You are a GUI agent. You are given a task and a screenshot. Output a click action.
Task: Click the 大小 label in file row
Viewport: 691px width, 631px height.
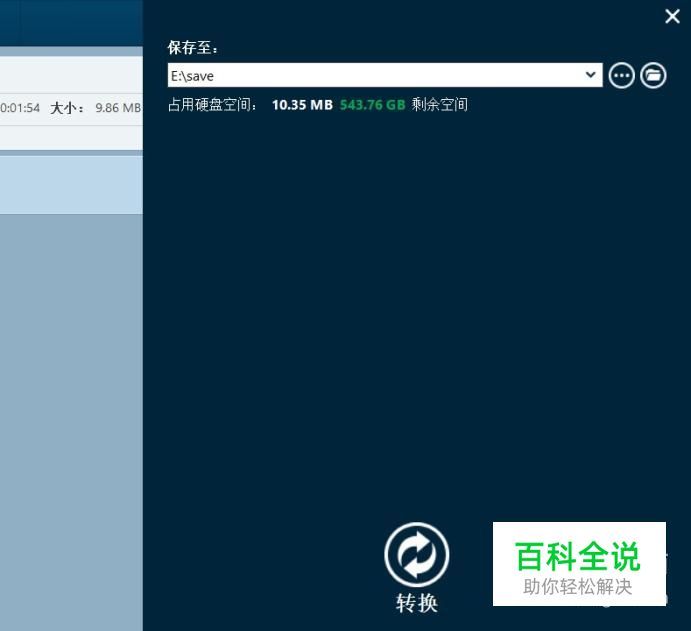(x=67, y=108)
